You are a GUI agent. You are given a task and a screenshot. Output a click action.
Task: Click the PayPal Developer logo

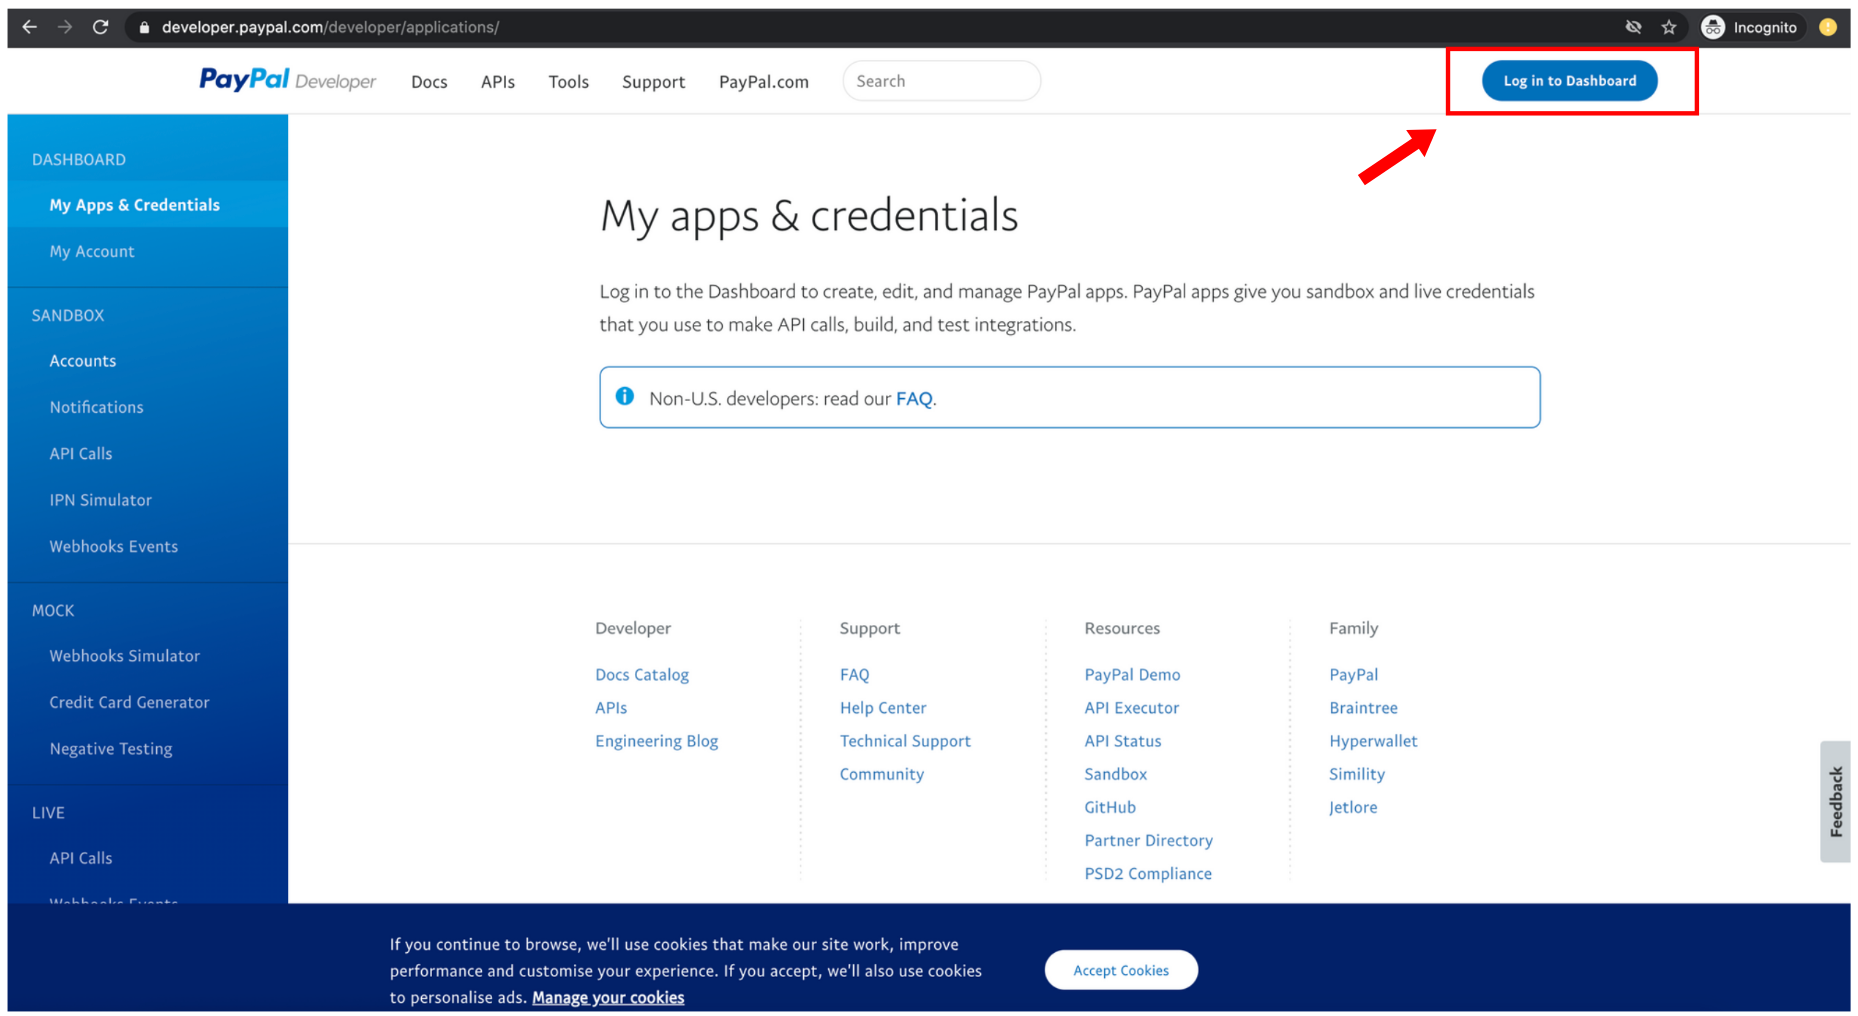[x=287, y=80]
